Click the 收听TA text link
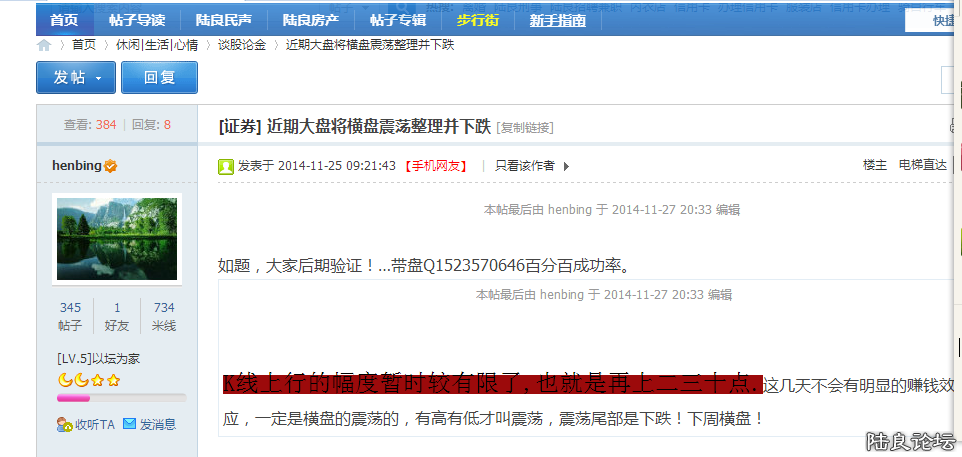Screen dimensions: 962x457 click(95, 424)
